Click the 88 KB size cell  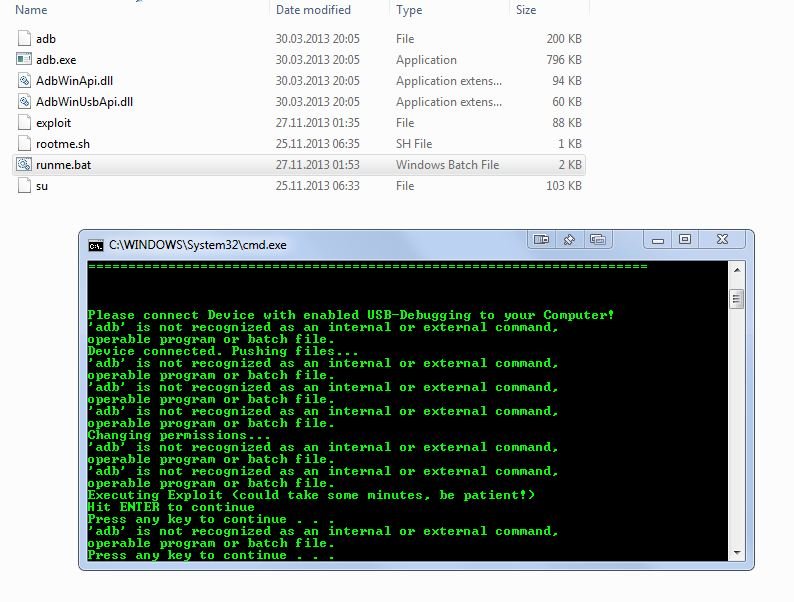pos(567,123)
